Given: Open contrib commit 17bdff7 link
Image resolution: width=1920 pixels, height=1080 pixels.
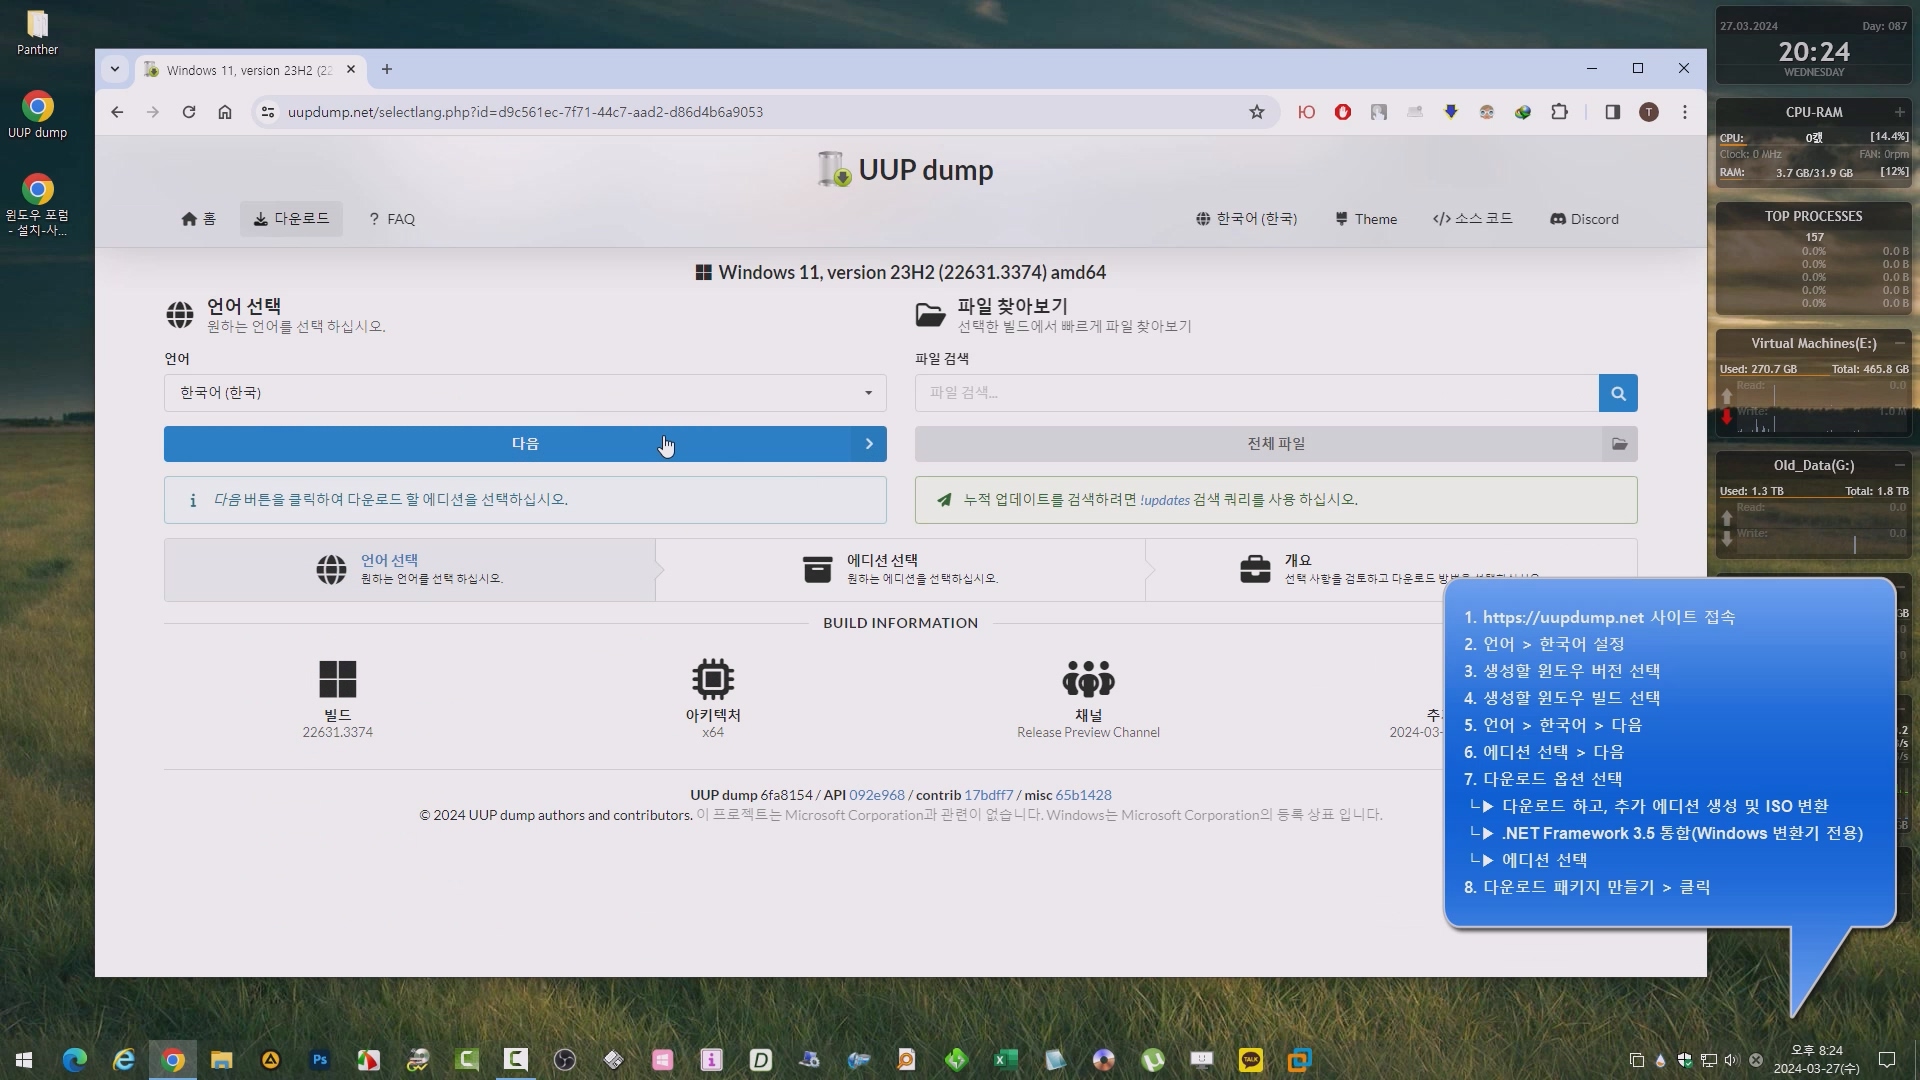Looking at the screenshot, I should (x=988, y=795).
